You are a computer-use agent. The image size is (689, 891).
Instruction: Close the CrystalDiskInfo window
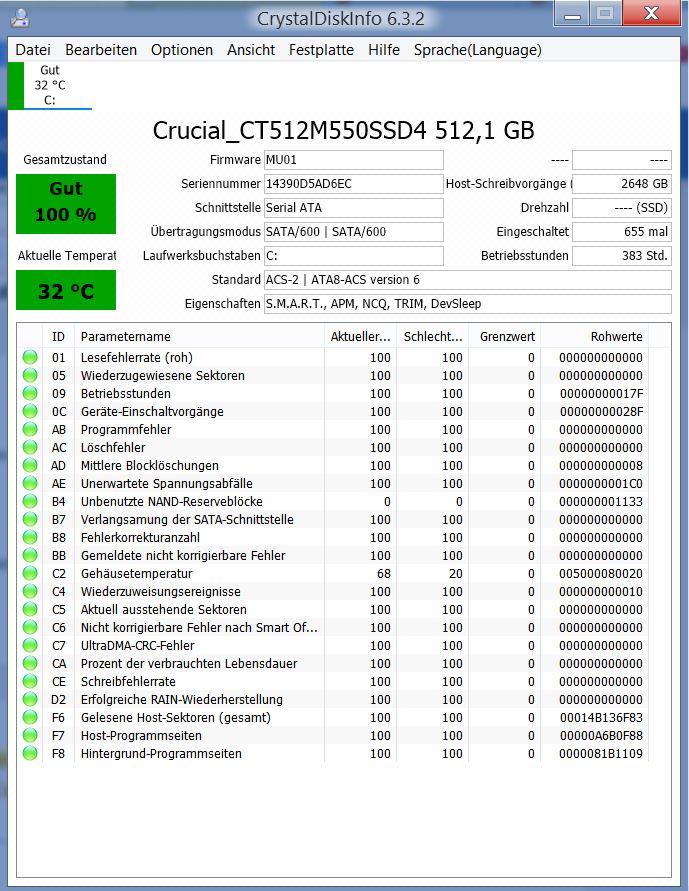point(651,14)
